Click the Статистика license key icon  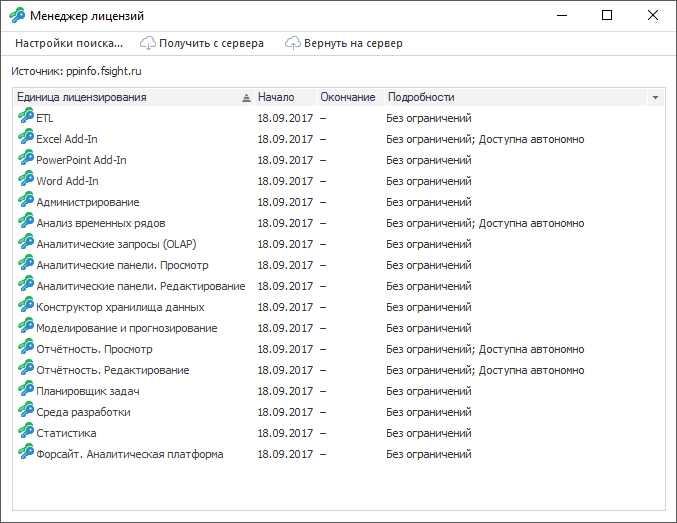click(26, 432)
